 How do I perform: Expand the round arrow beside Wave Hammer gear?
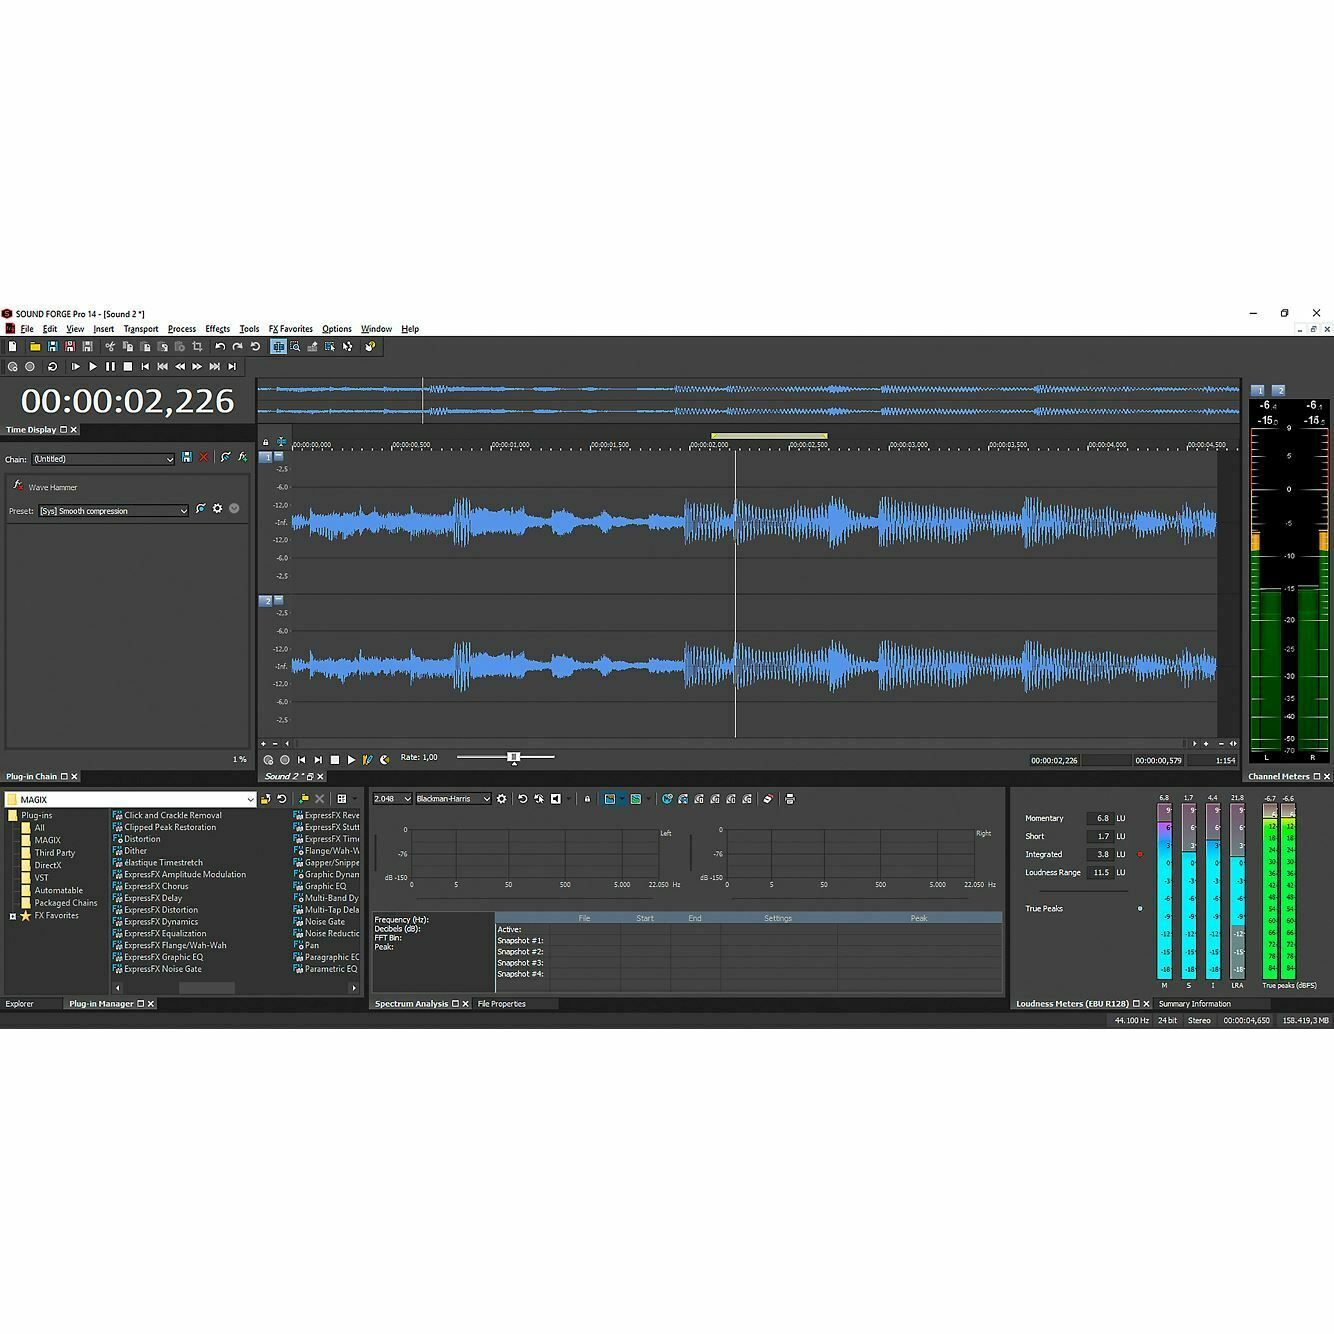tap(234, 509)
